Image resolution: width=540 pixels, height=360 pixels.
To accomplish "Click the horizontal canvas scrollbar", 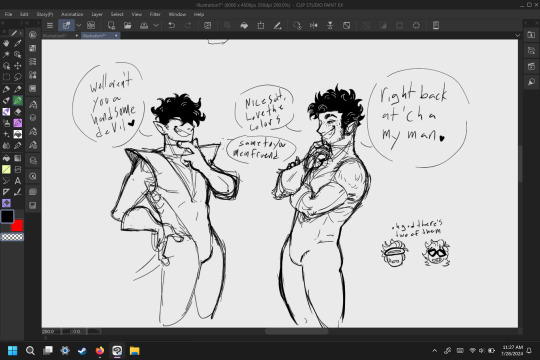I will [297, 331].
